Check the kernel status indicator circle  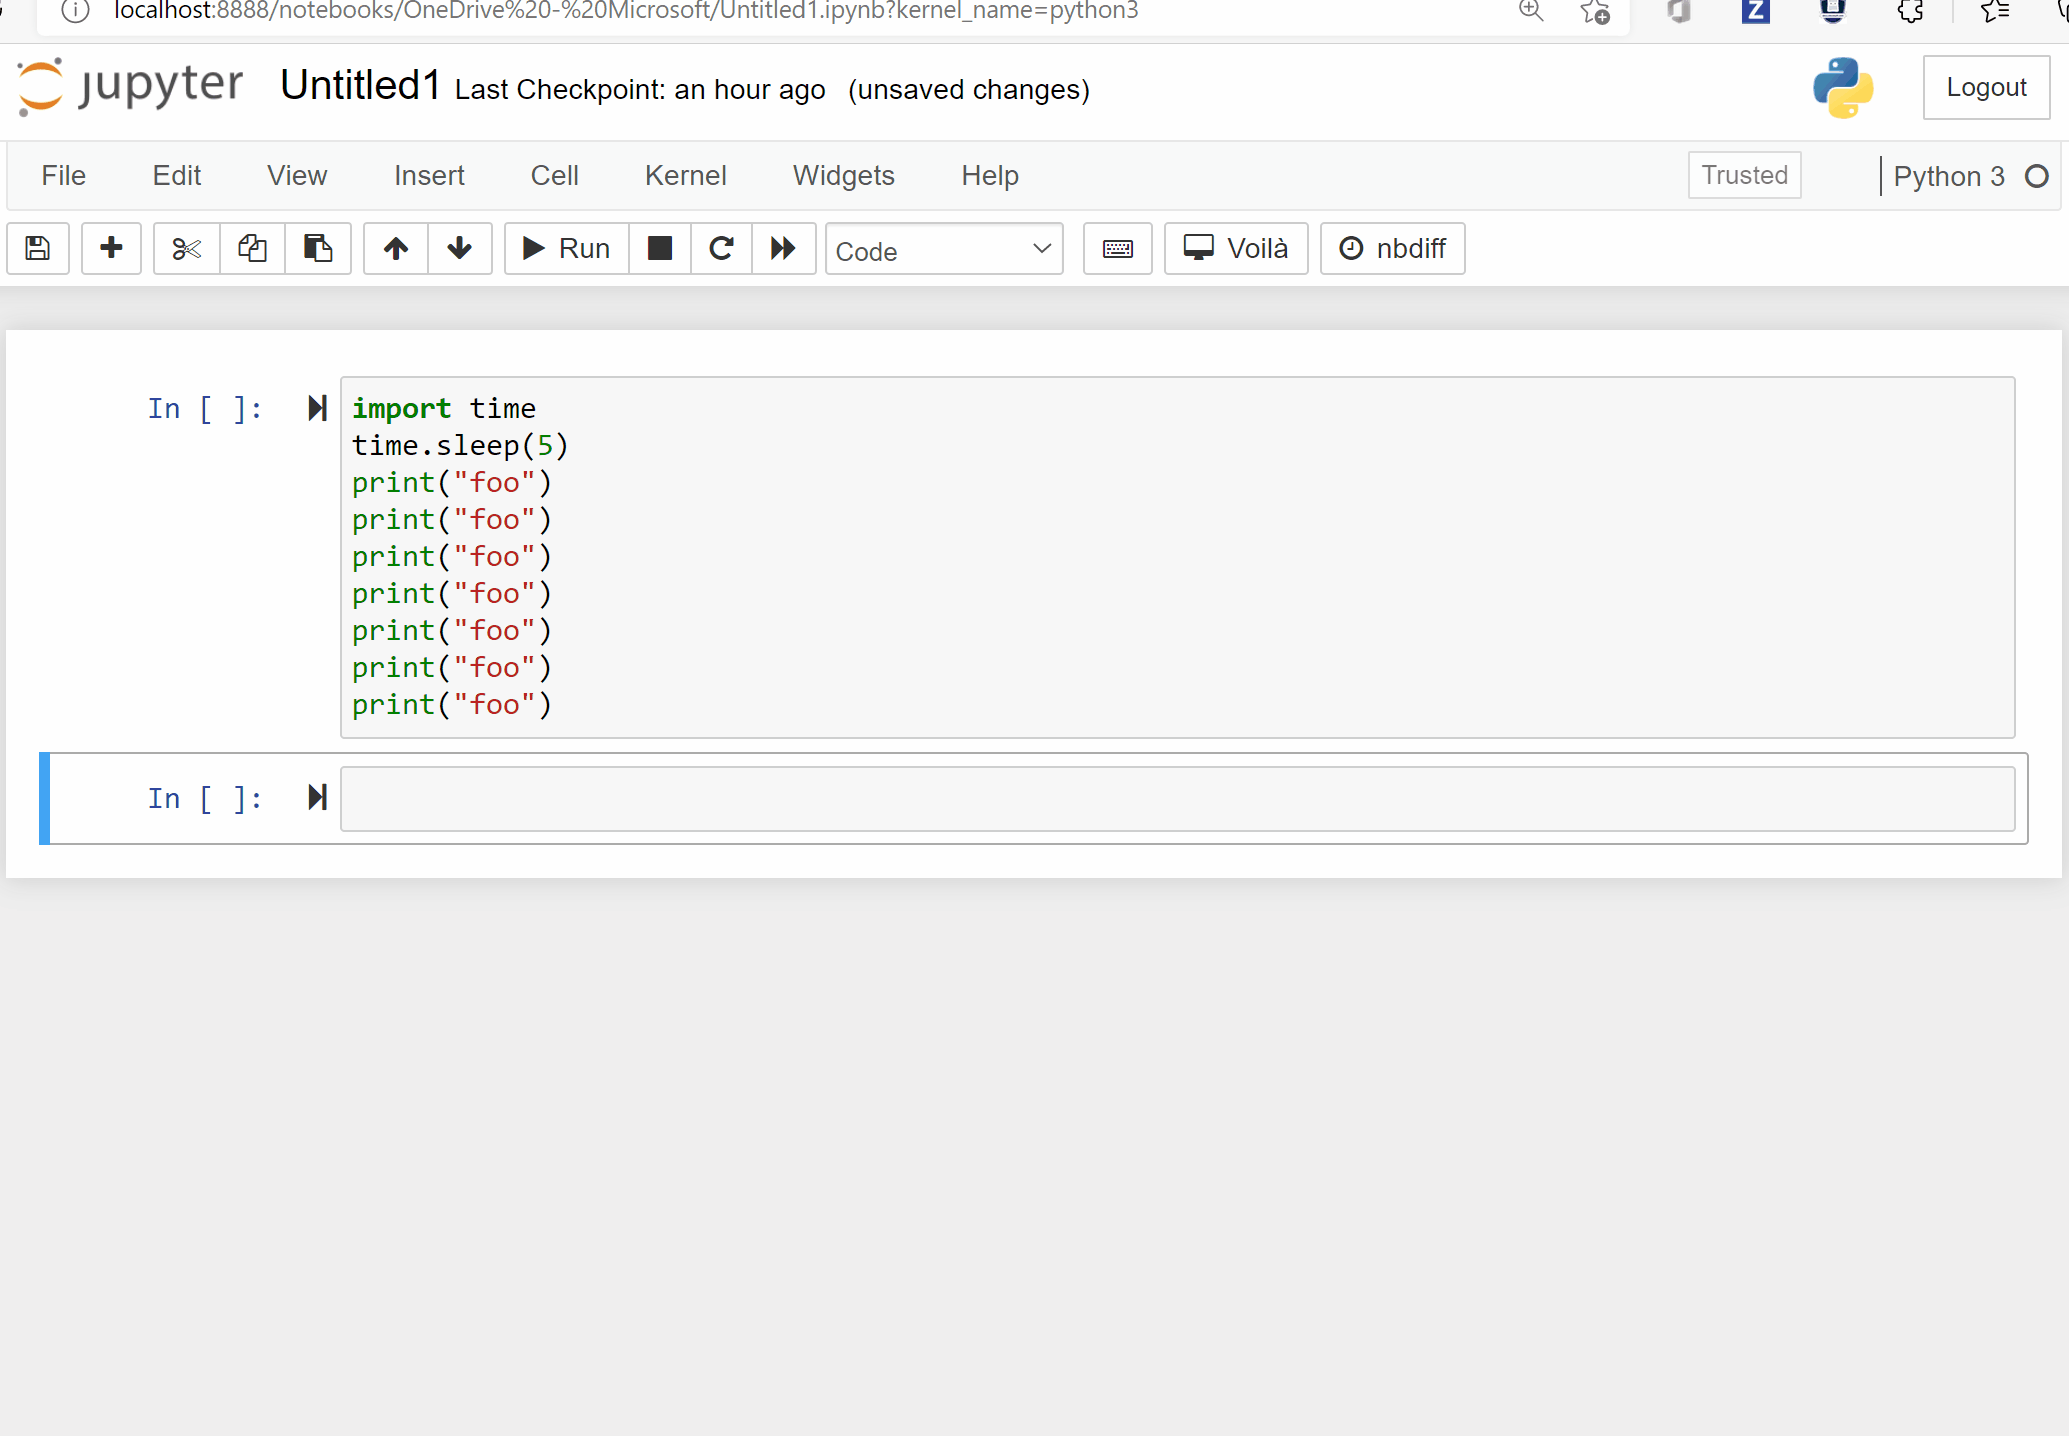pyautogui.click(x=2038, y=176)
